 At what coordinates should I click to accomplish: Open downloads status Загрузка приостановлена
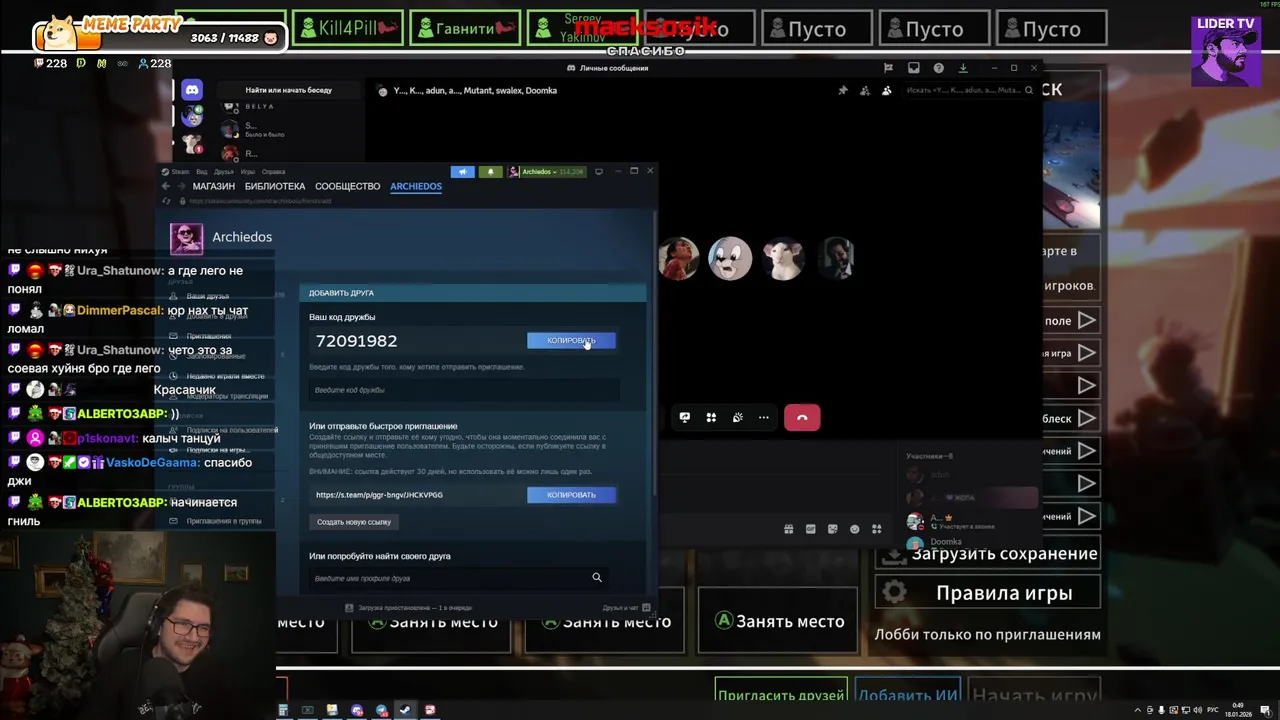pos(408,608)
